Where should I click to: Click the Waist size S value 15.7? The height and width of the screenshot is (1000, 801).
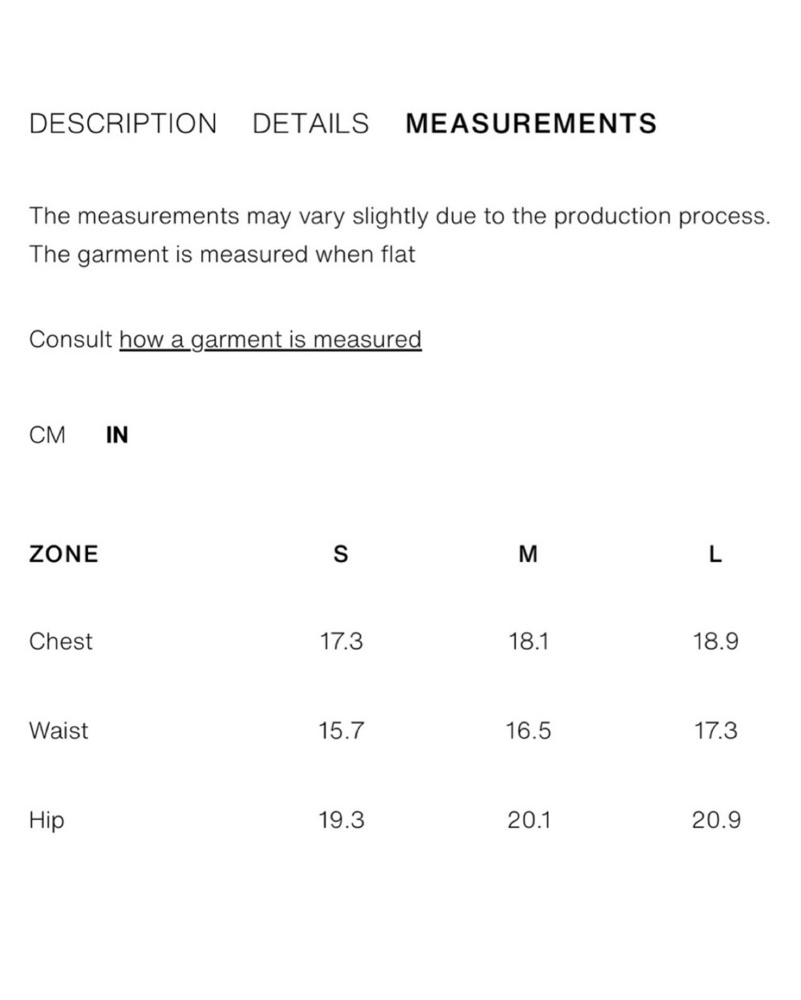click(x=341, y=730)
